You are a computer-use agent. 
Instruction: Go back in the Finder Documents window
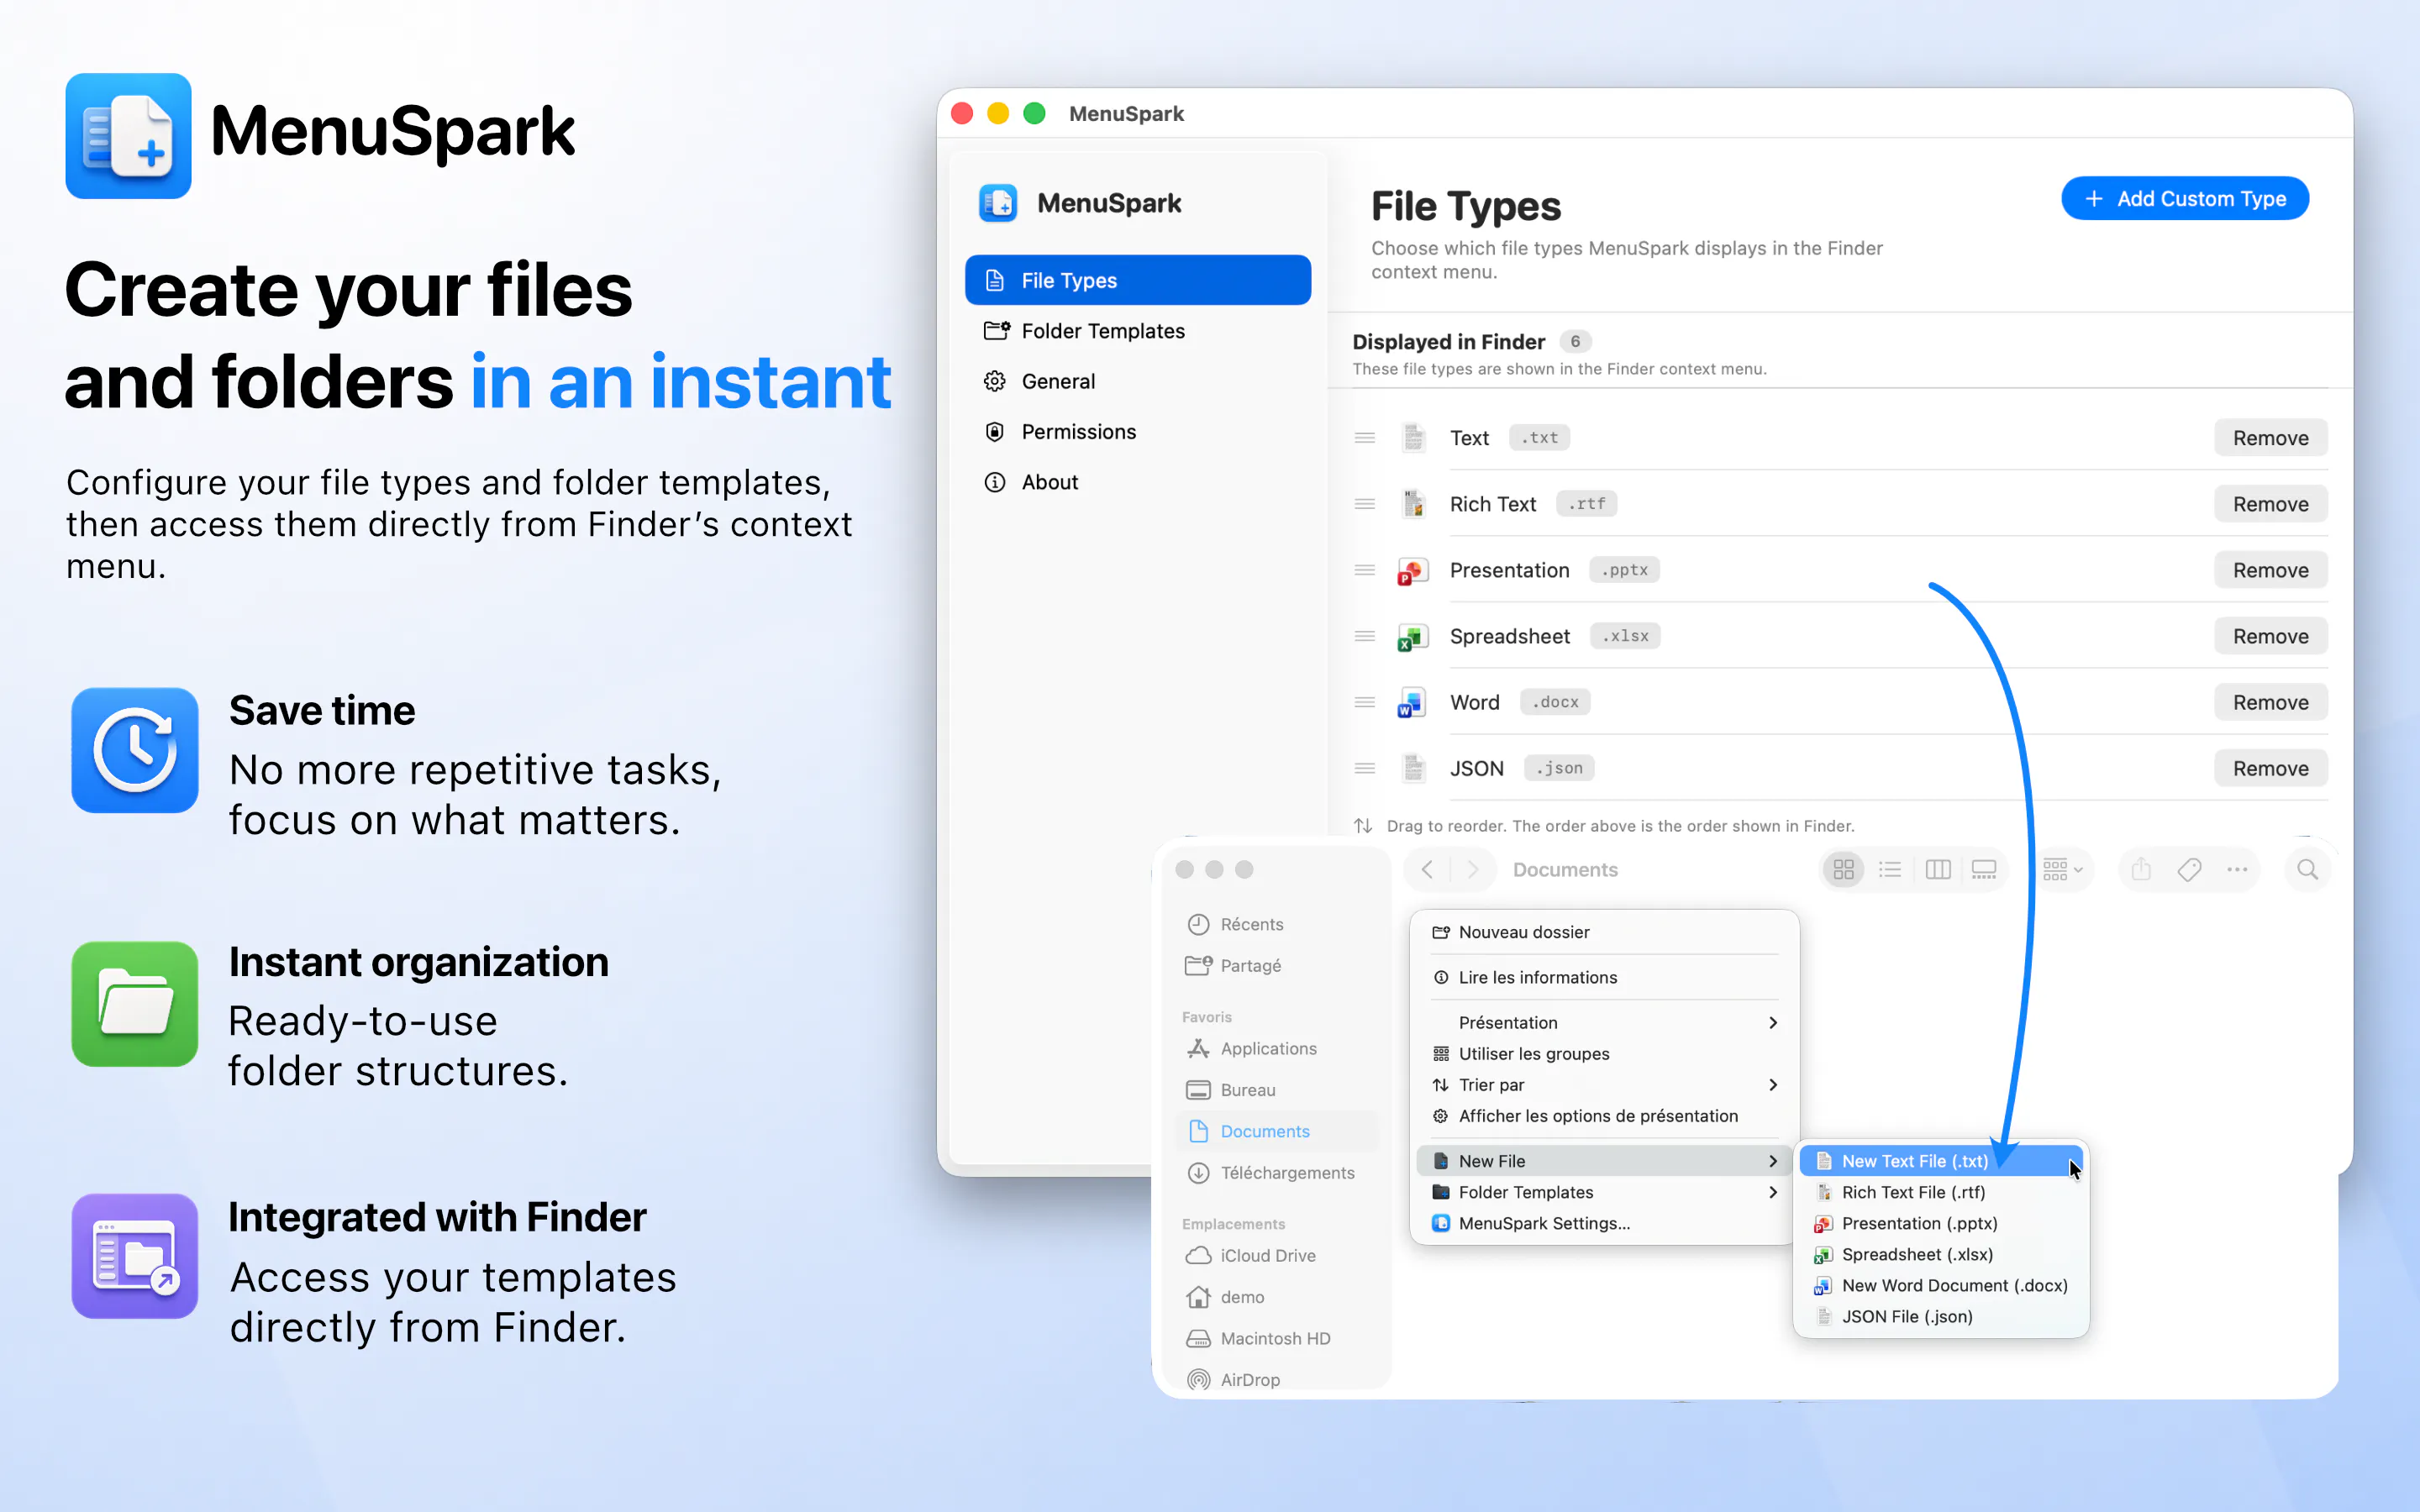click(x=1427, y=870)
